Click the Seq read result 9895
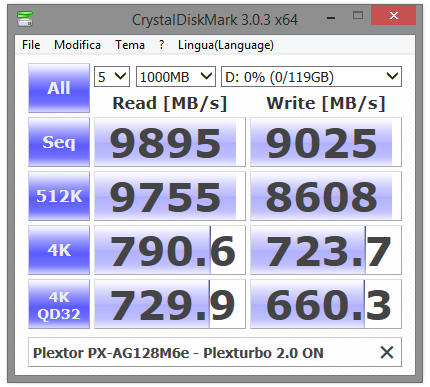The height and width of the screenshot is (387, 430). click(x=170, y=142)
